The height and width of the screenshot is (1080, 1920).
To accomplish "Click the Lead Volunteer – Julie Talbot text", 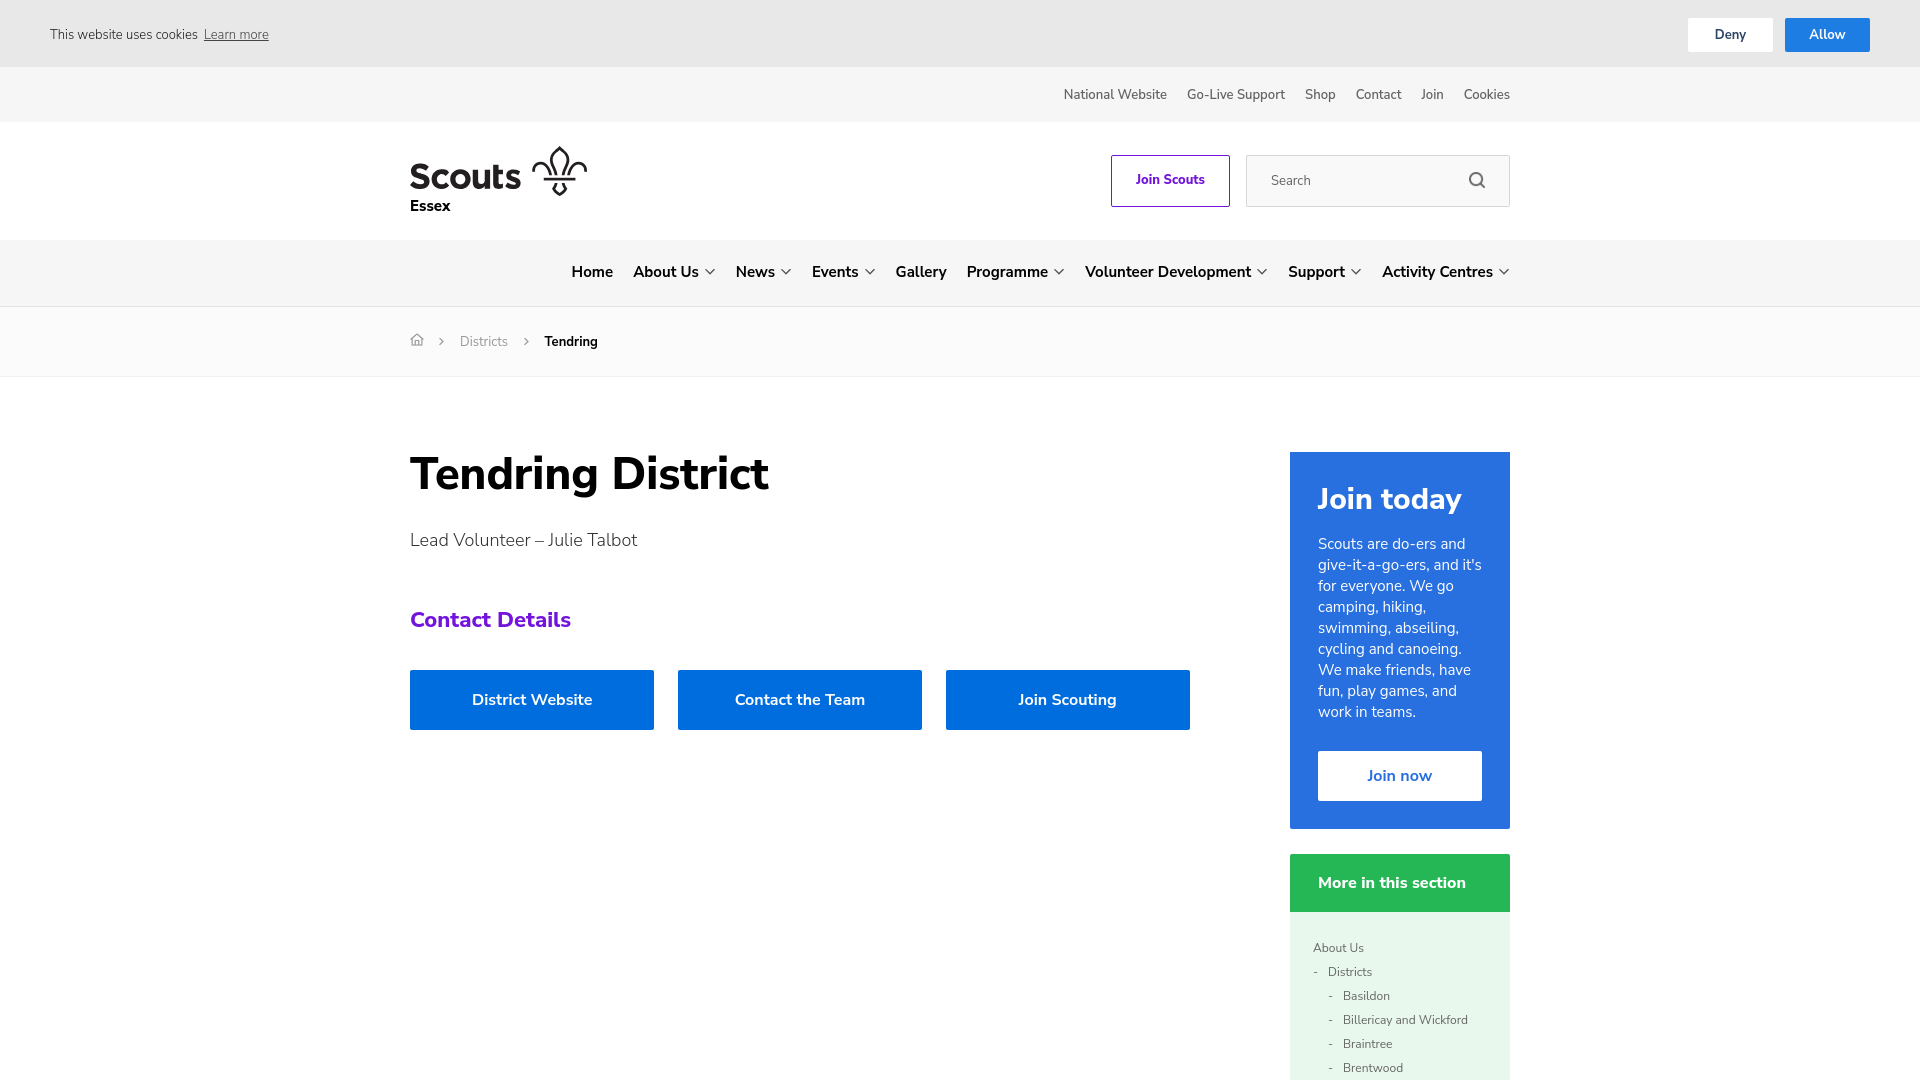I will coord(523,540).
